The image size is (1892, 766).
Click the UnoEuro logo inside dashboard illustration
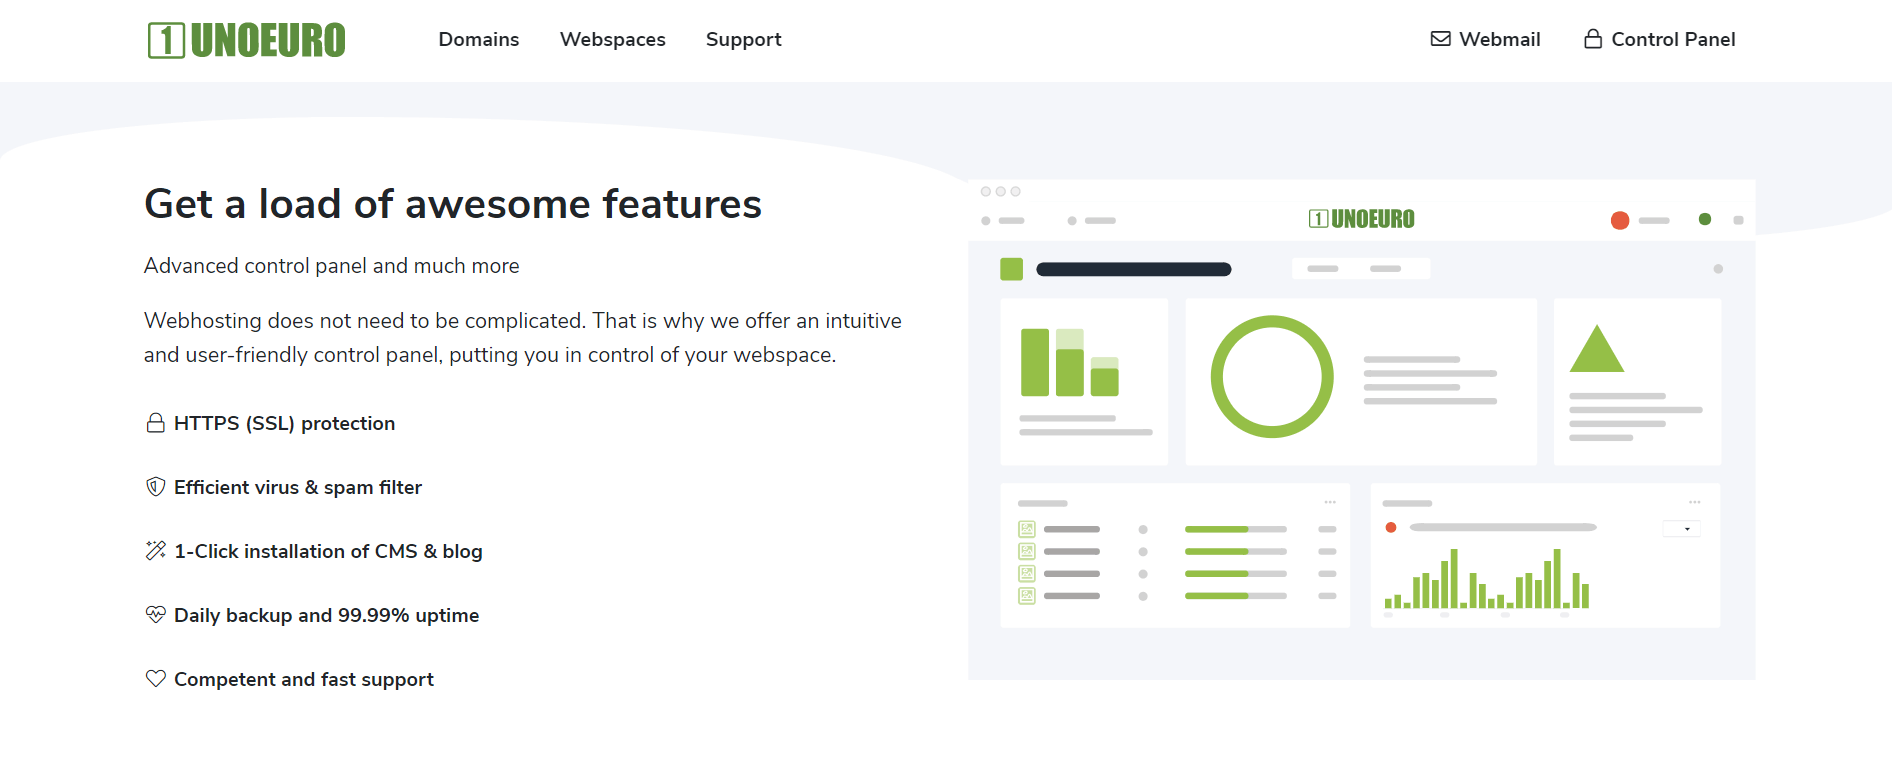pos(1361,219)
